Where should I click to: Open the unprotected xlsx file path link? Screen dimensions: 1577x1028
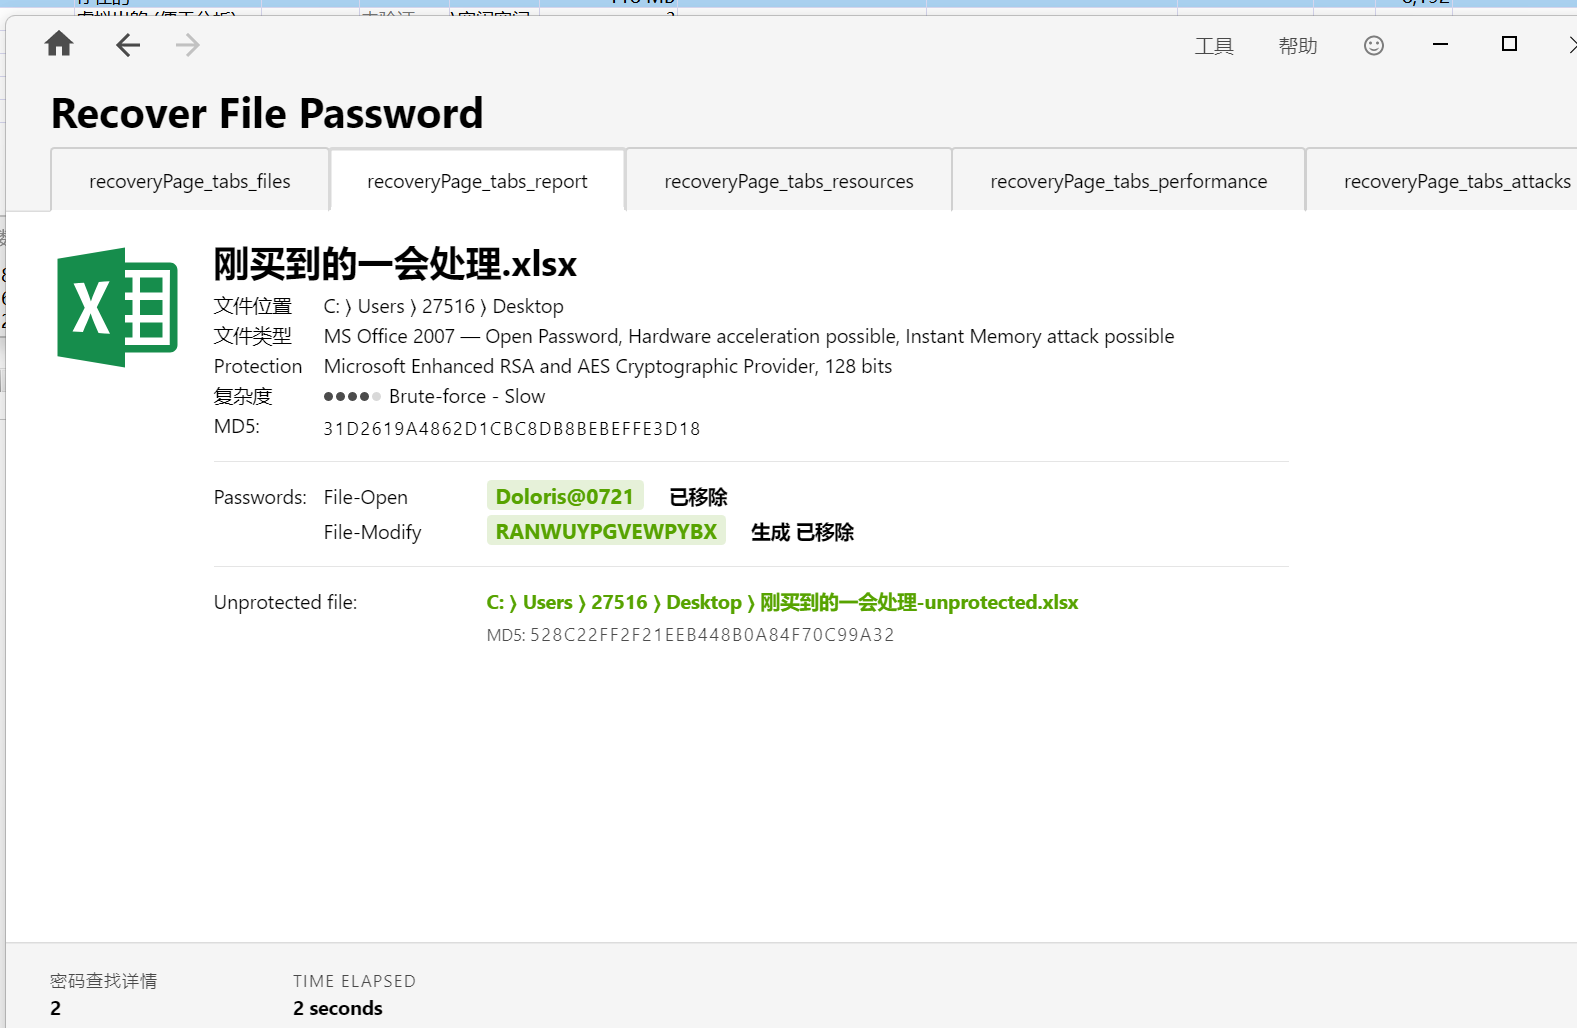point(782,602)
